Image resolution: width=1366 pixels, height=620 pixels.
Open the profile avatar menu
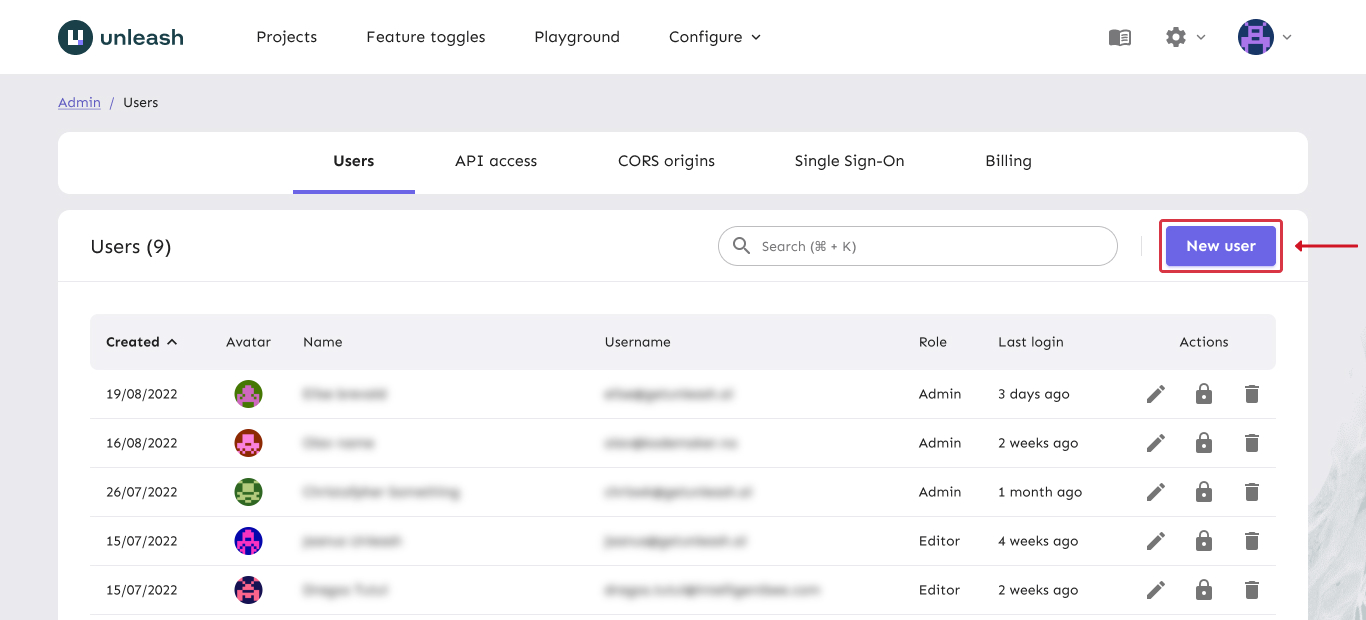(1264, 37)
